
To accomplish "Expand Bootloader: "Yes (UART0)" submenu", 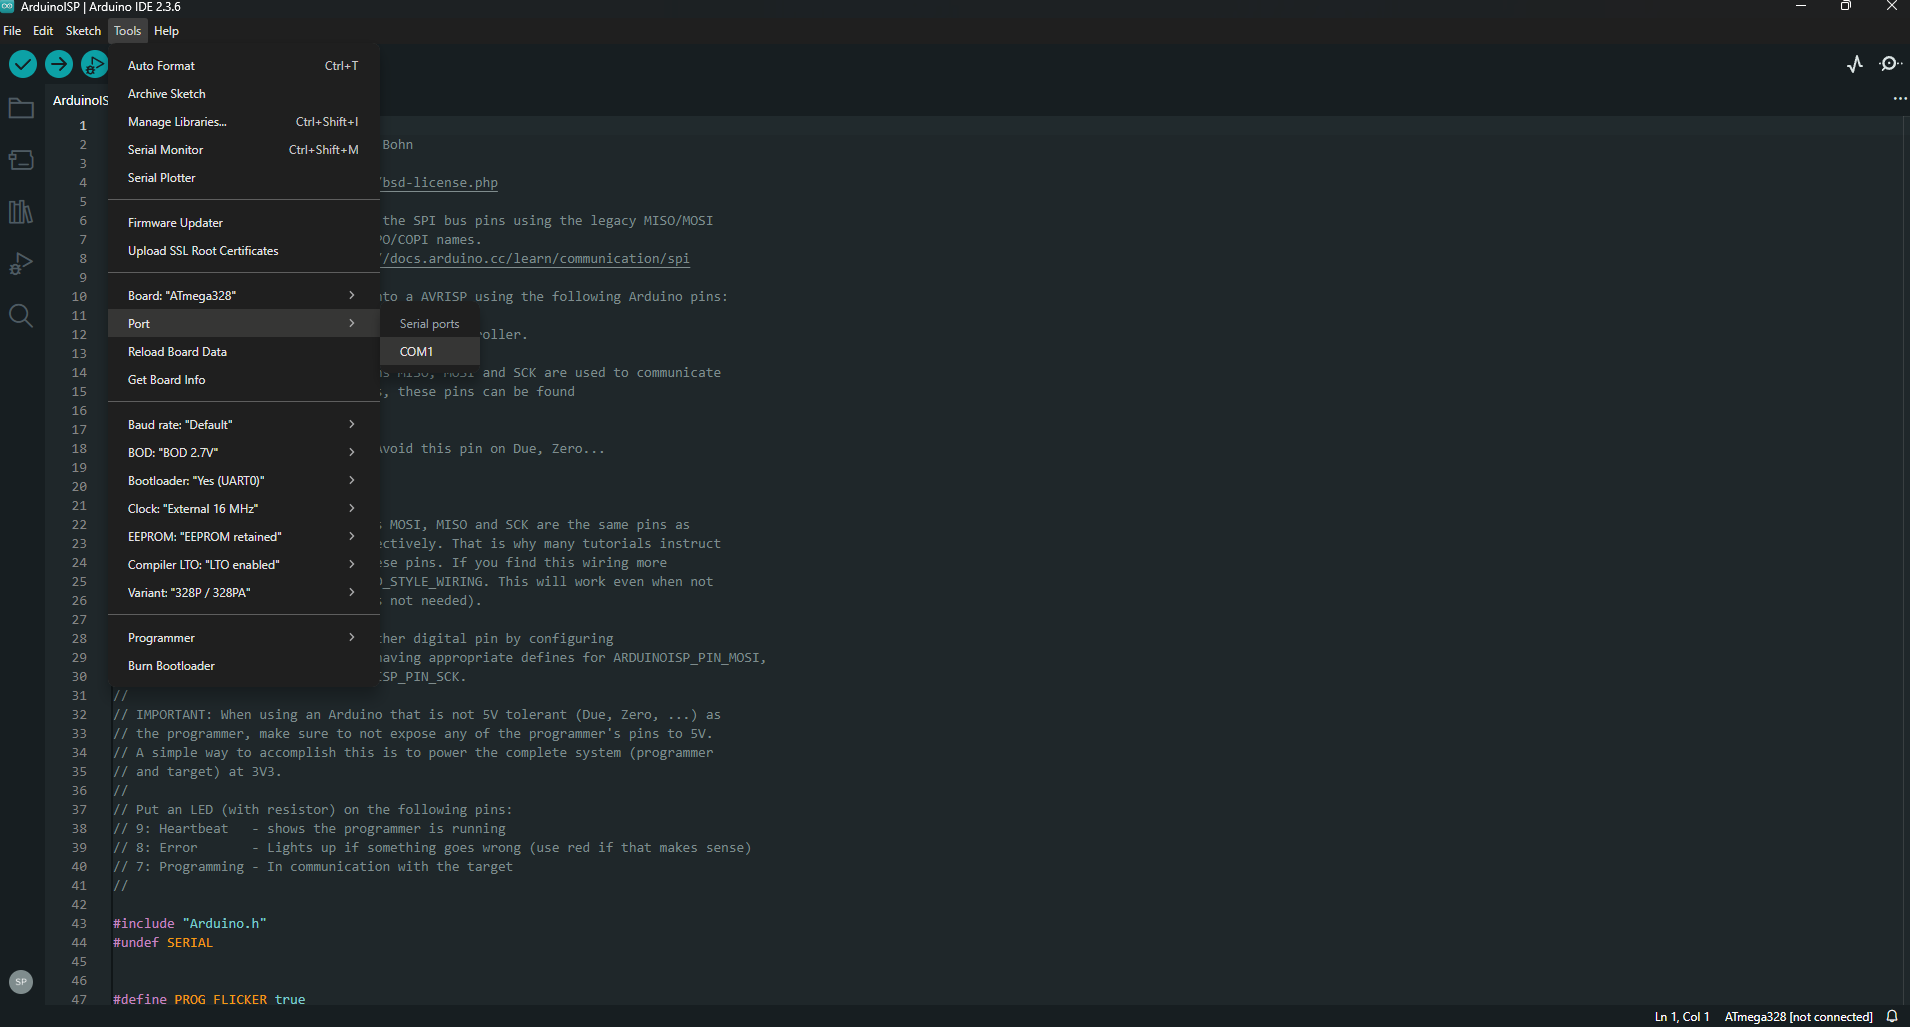I will 243,481.
